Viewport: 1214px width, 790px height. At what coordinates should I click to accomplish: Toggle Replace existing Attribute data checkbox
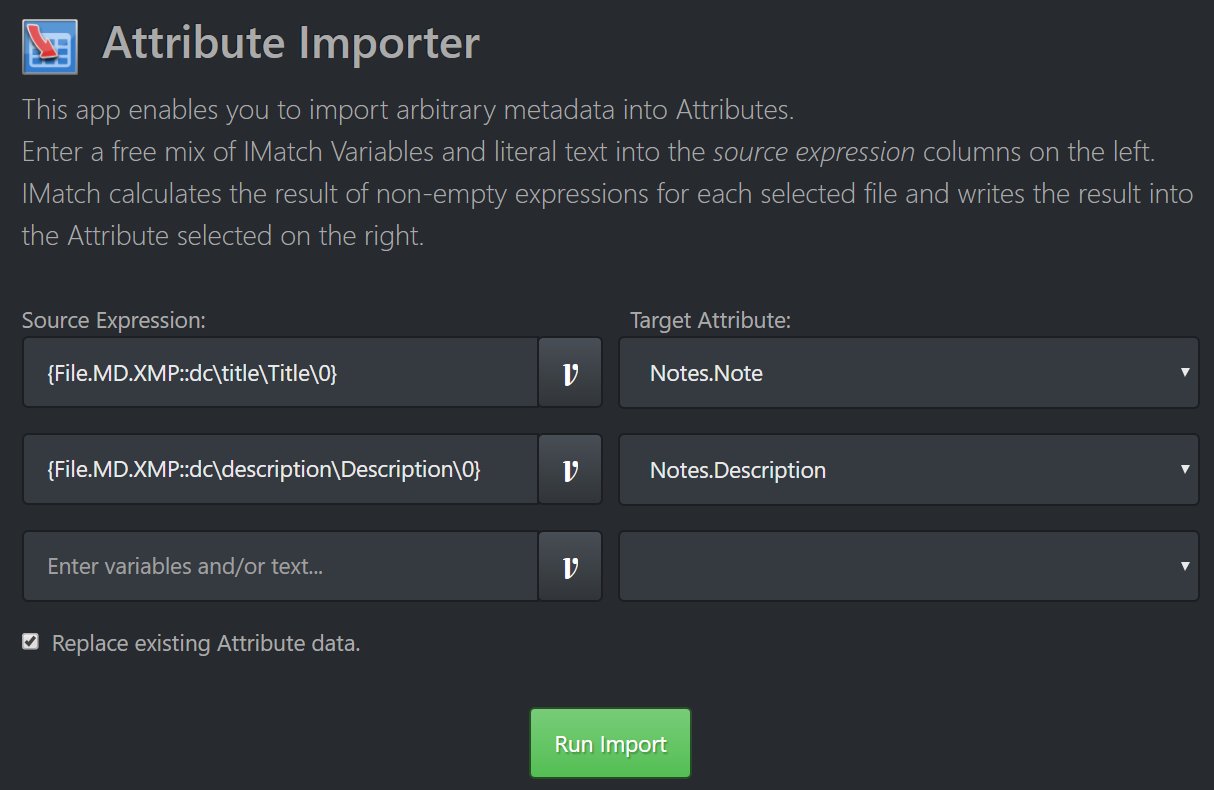click(31, 642)
